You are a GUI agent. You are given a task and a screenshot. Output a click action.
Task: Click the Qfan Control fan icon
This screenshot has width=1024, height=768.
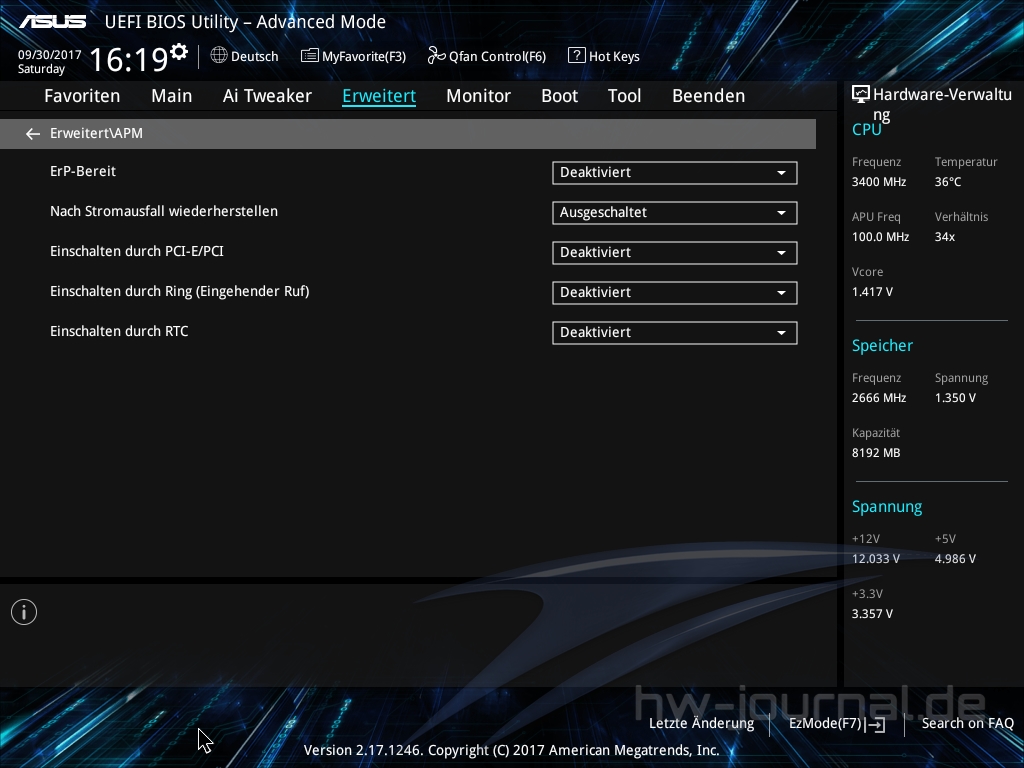tap(436, 56)
